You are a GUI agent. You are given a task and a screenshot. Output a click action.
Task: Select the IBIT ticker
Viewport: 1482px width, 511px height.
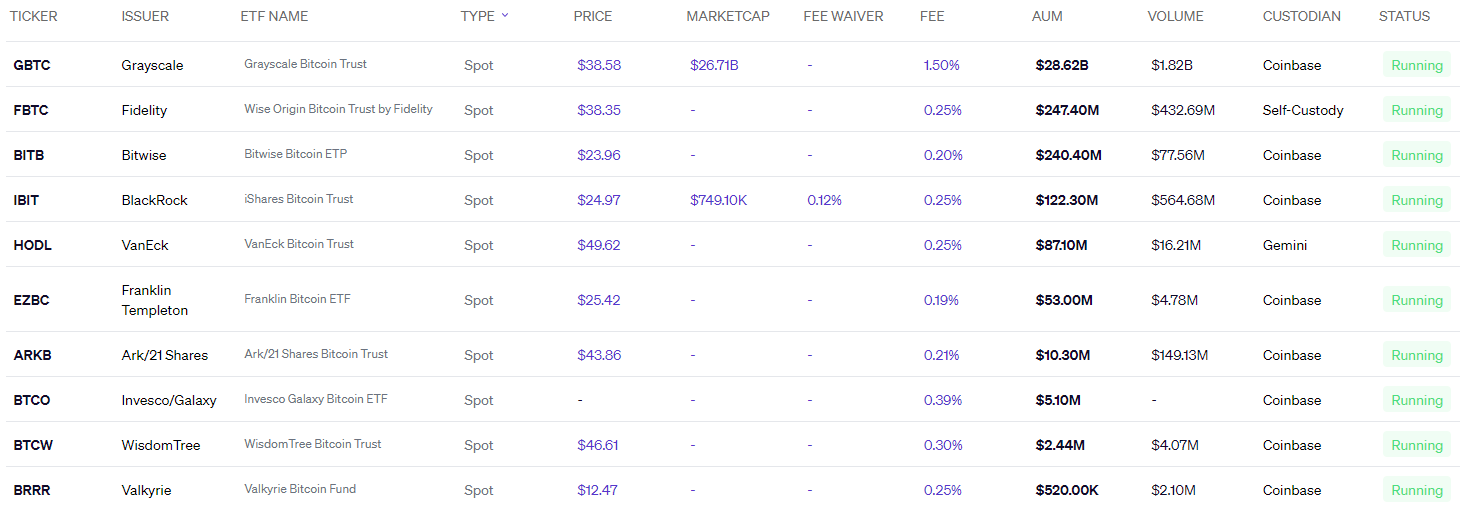pyautogui.click(x=26, y=200)
